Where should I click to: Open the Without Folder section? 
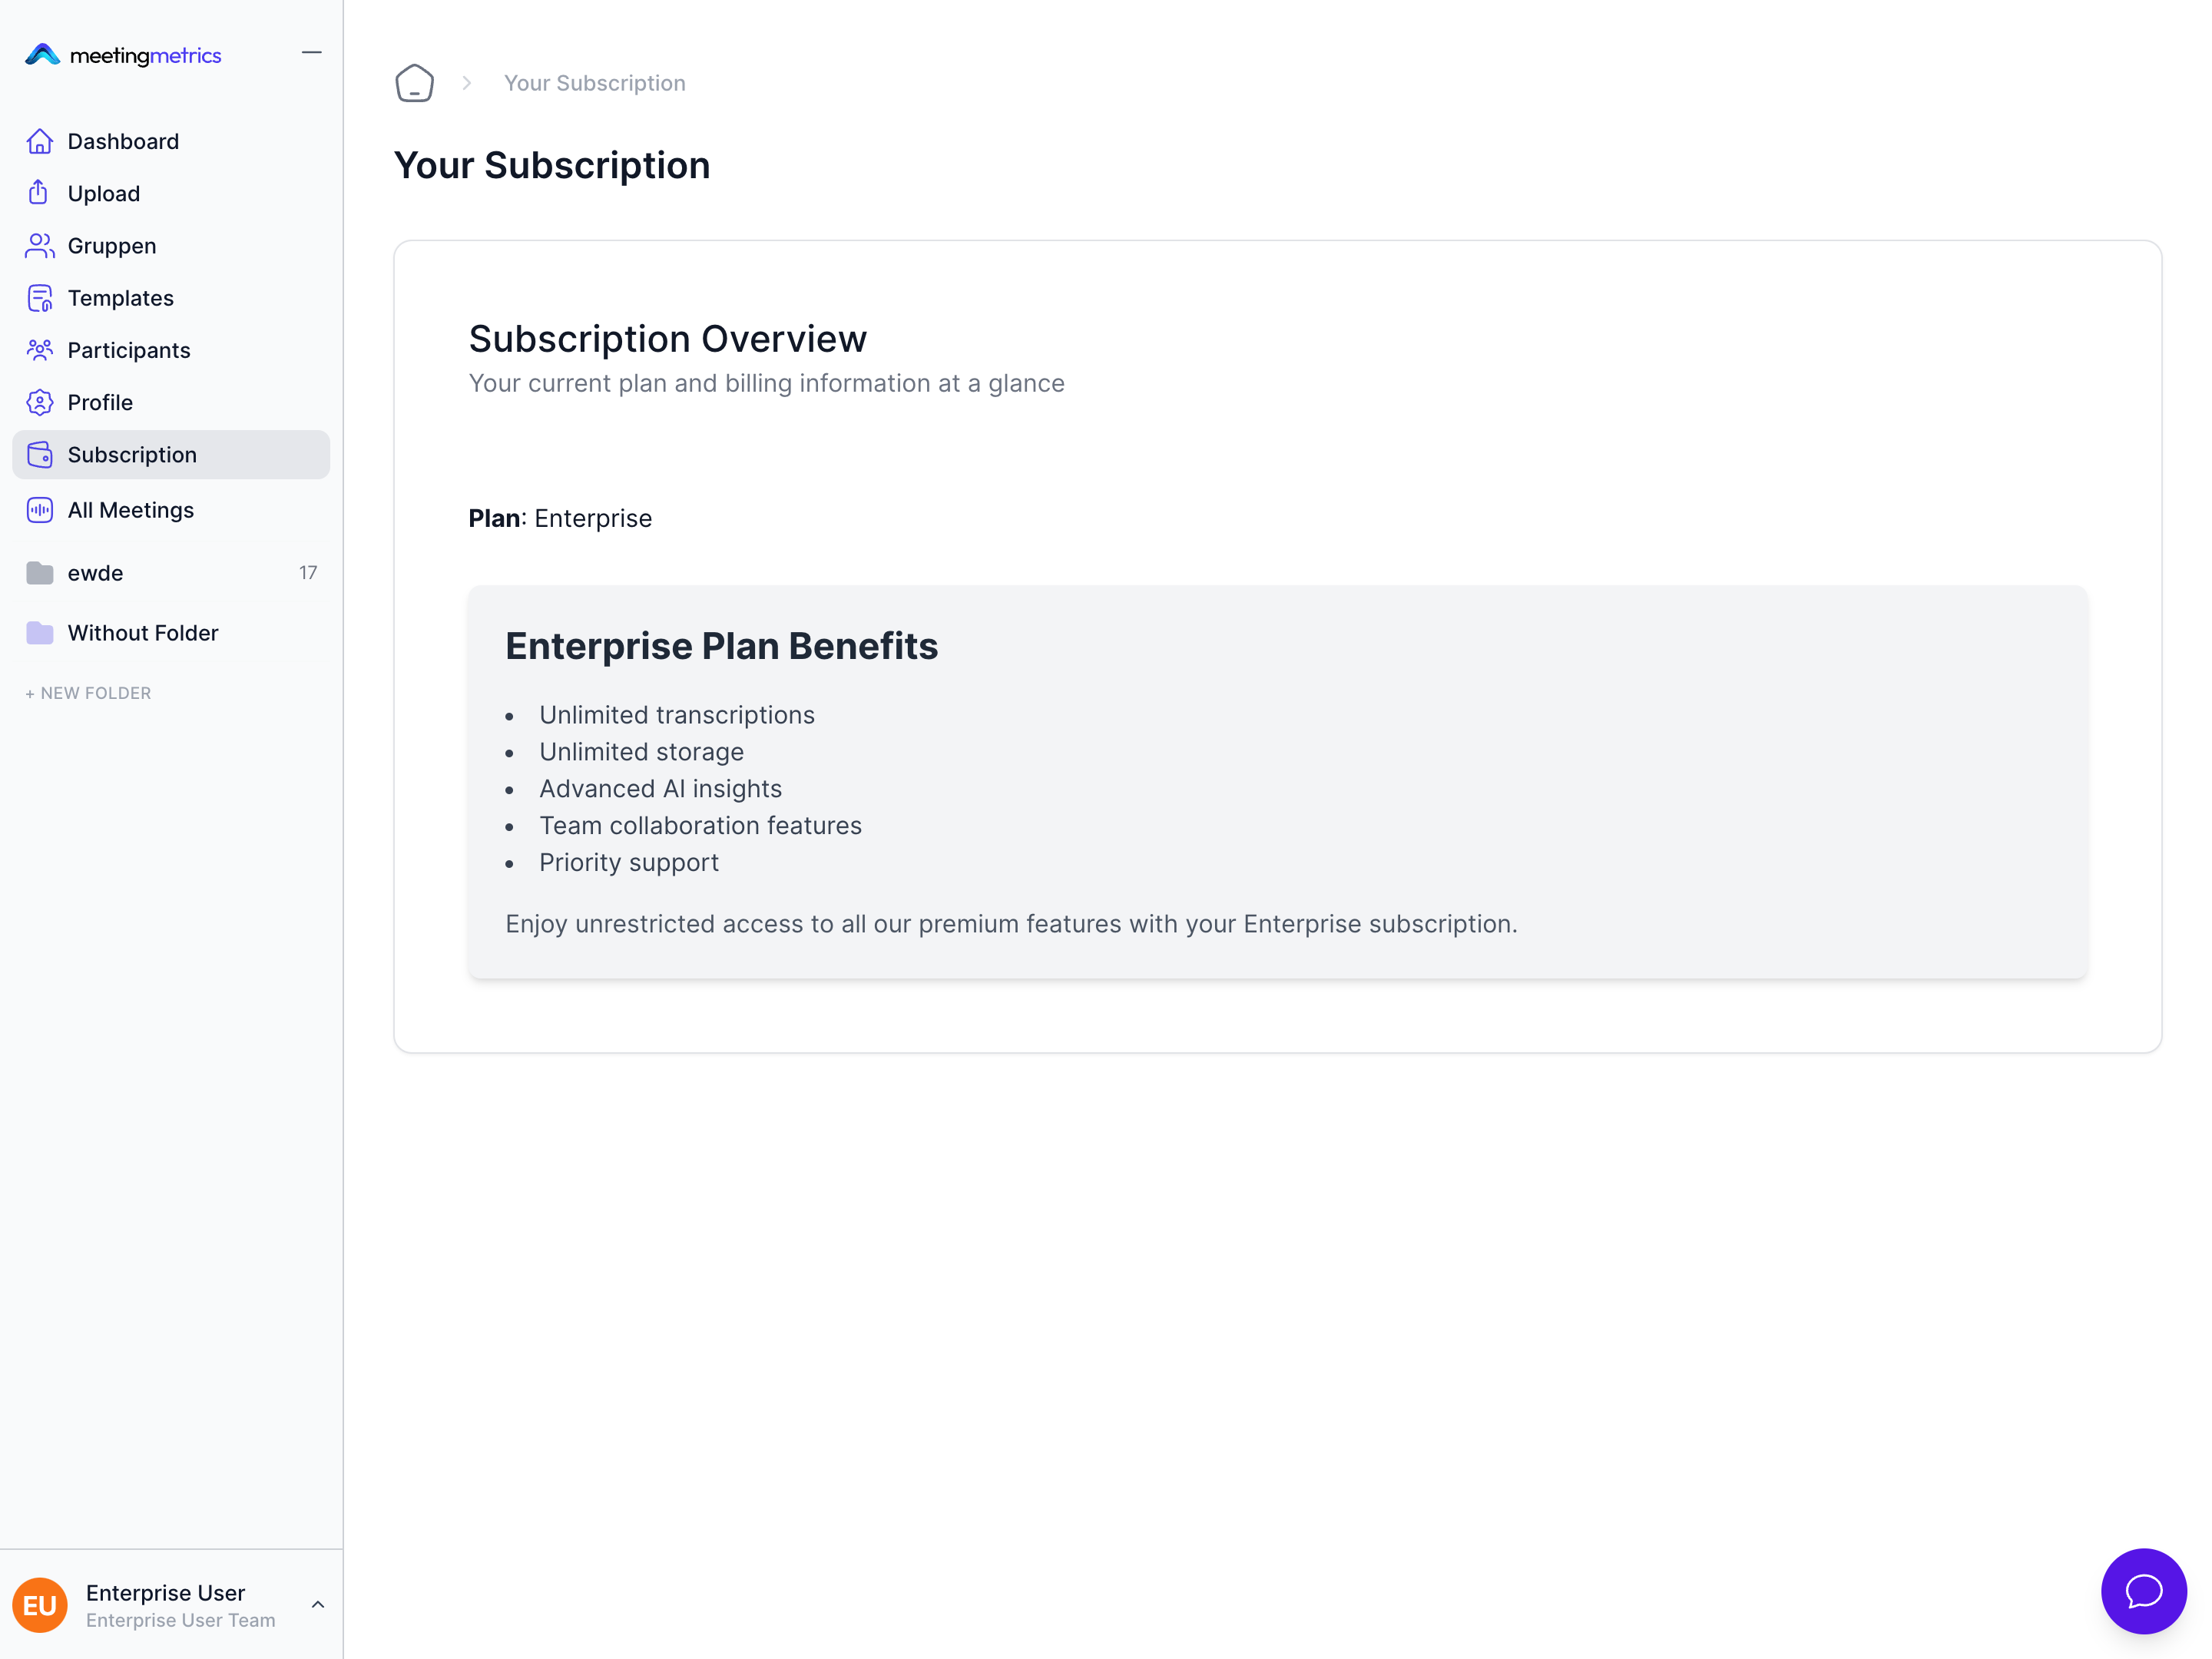pos(143,633)
